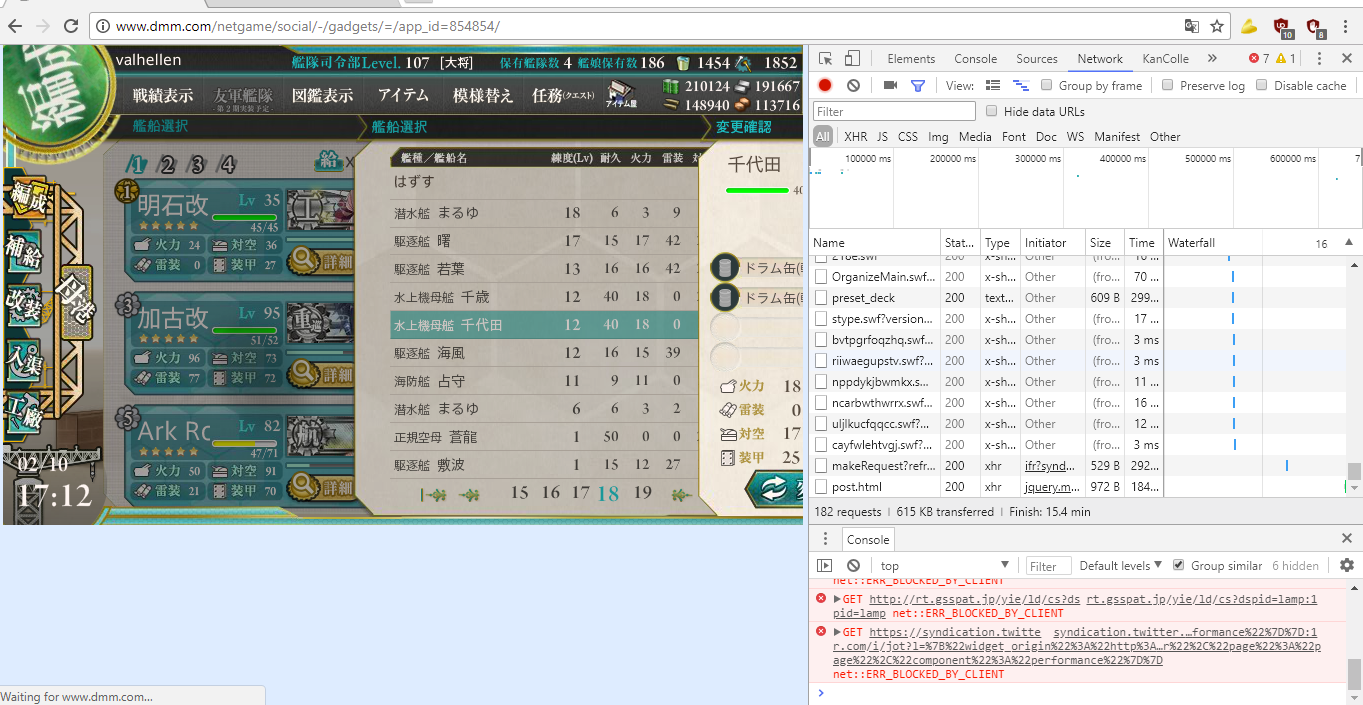Screen dimensions: 1363x705
Task: Open the drawer three-dot menu
Action: 825,539
